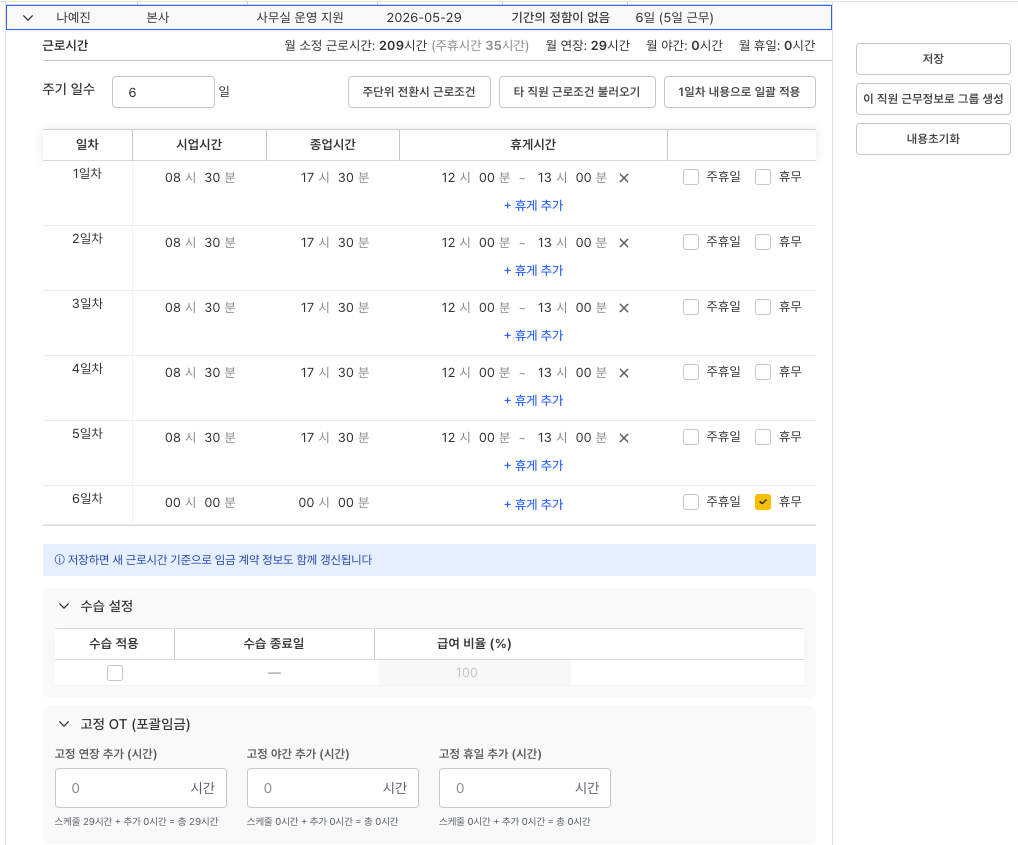1018x845 pixels.
Task: Click the 월 소정 근로시간: 209시간 text
Action: (x=356, y=45)
